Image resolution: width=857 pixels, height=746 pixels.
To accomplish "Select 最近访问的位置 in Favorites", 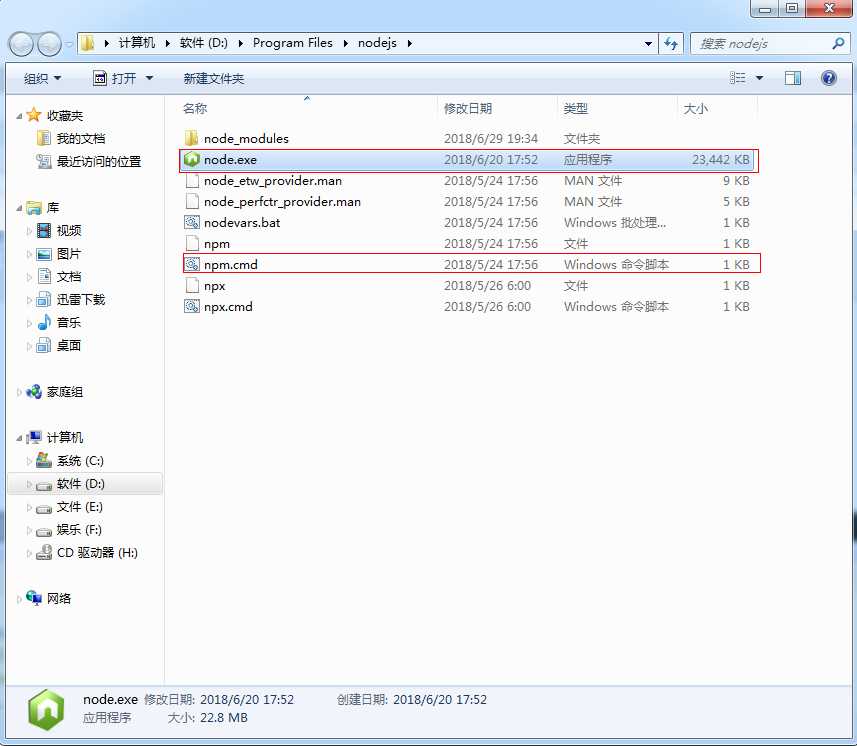I will [x=99, y=161].
